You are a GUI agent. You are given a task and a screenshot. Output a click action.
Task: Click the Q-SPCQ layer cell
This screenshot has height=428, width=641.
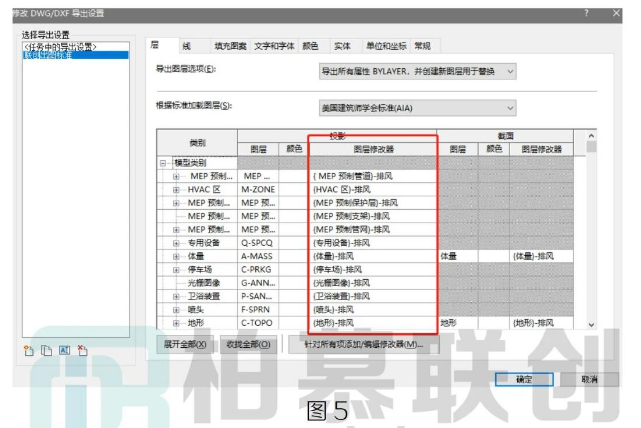pos(258,243)
